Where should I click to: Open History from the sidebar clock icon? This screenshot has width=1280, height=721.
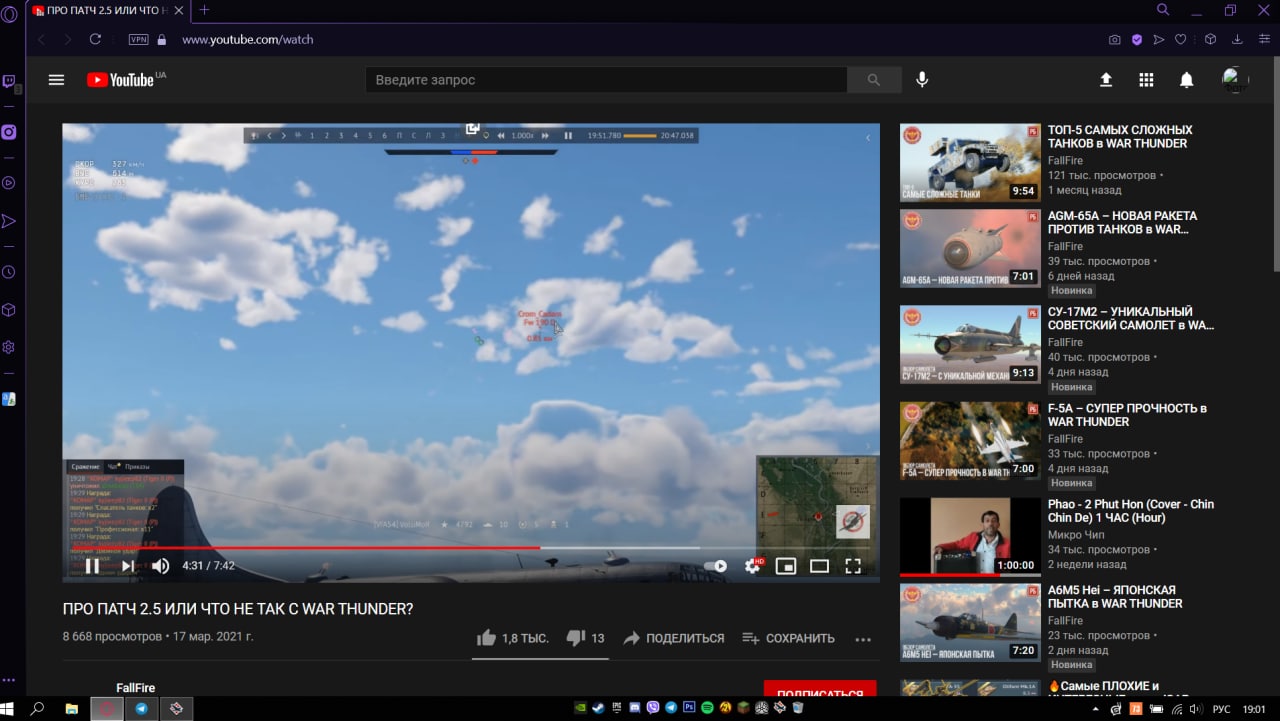(9, 272)
